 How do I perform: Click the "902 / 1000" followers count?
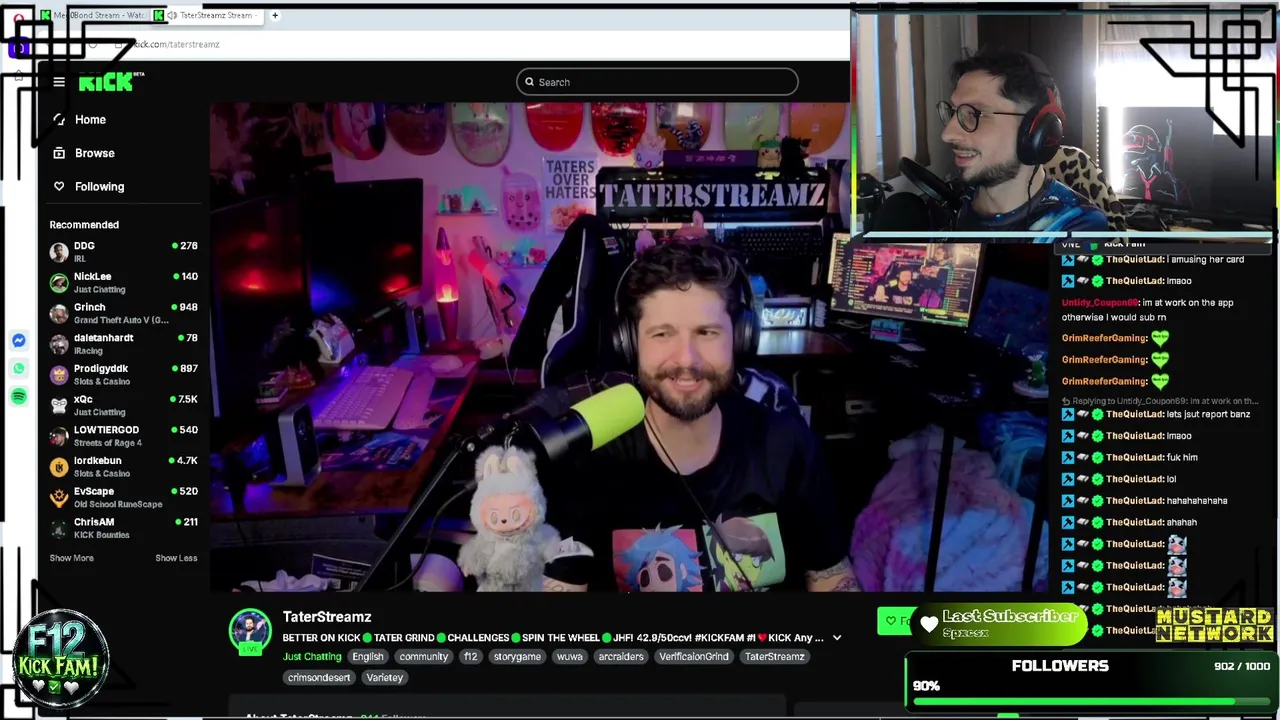1242,666
